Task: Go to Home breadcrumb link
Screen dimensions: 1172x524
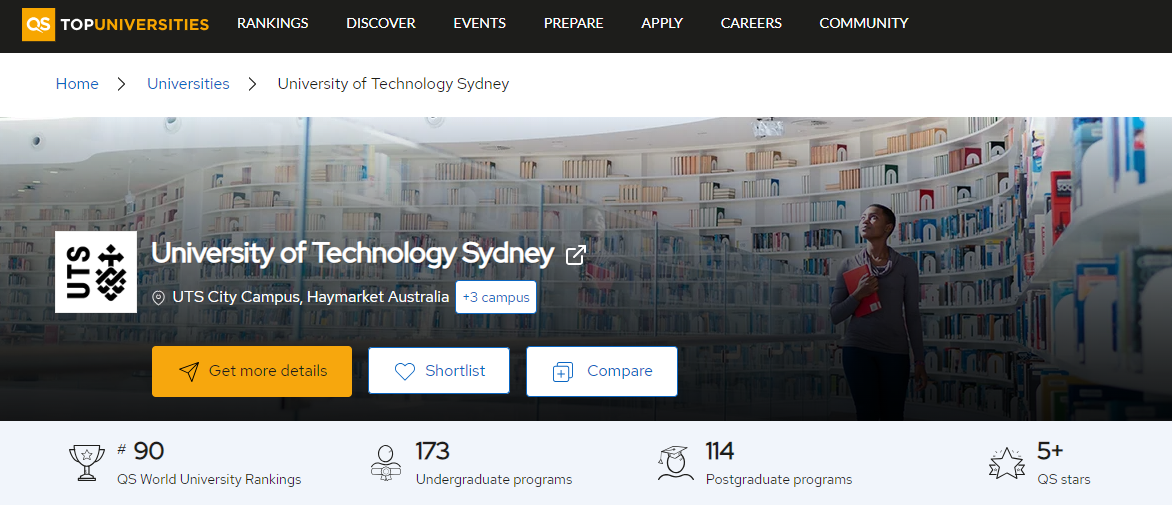Action: pyautogui.click(x=77, y=84)
